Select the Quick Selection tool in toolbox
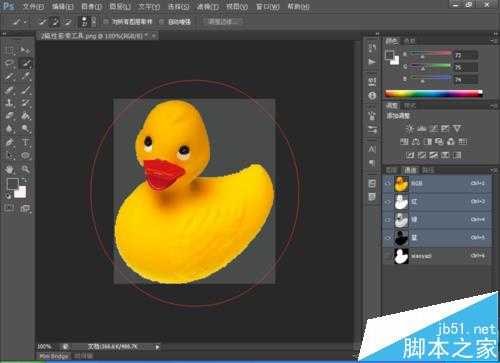This screenshot has width=500, height=363. point(25,63)
